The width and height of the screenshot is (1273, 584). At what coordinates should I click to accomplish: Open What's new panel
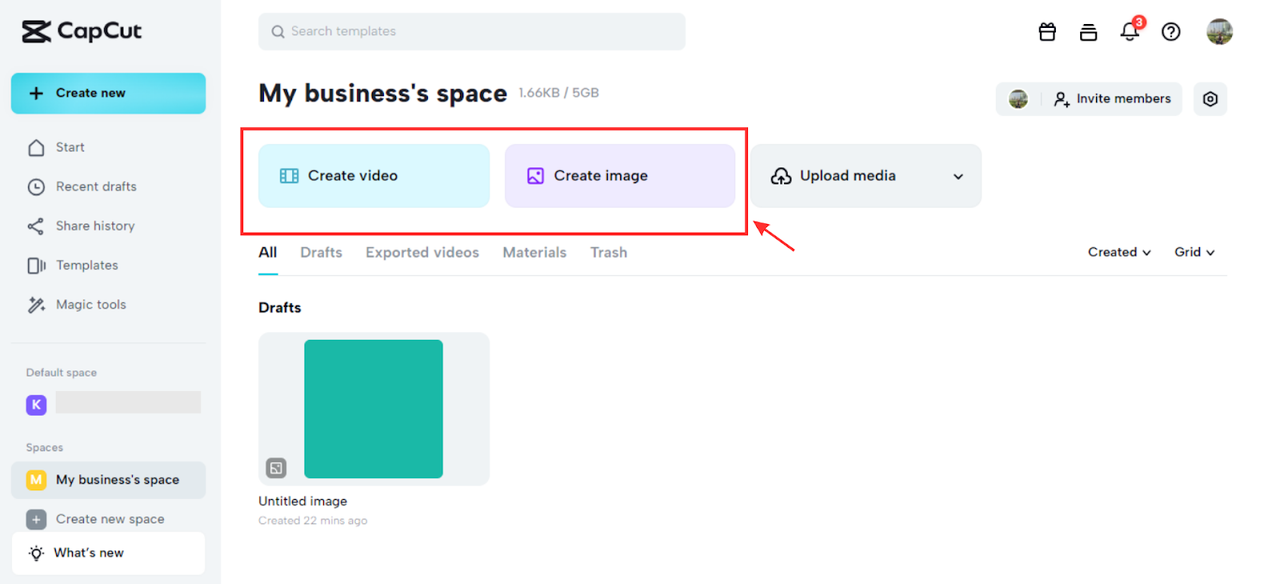[108, 553]
